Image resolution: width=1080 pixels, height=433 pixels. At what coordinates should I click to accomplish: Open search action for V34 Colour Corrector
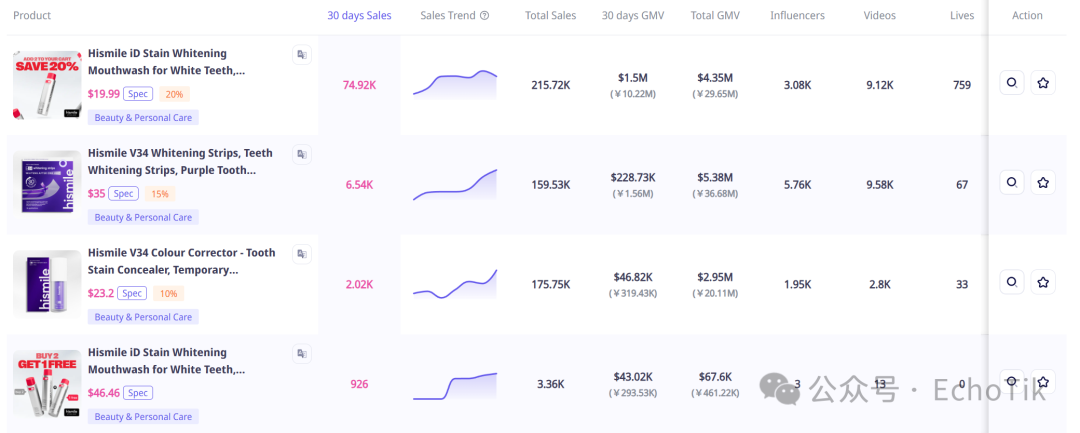coord(1012,282)
